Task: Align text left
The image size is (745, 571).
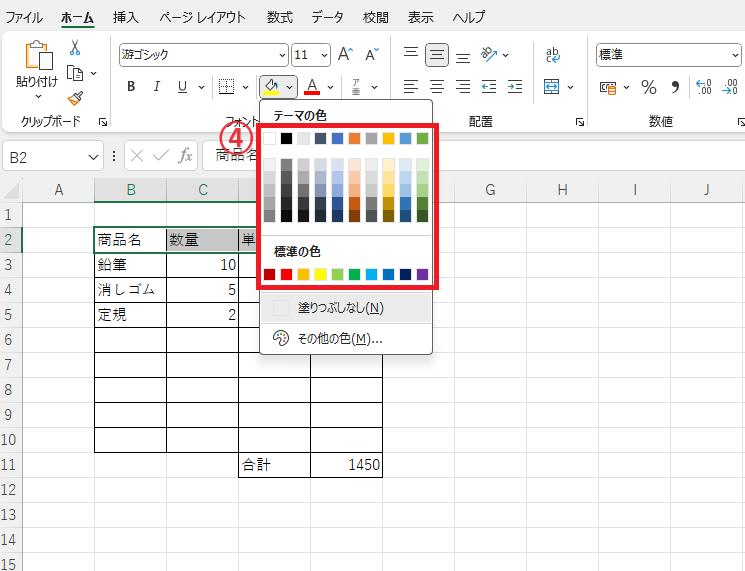Action: (411, 86)
